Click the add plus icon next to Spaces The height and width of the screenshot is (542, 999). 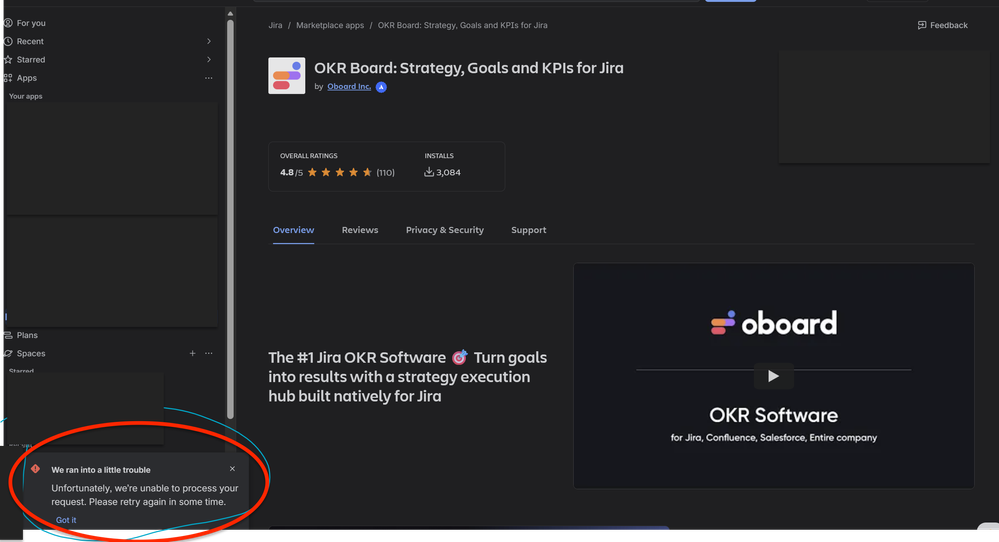tap(192, 353)
